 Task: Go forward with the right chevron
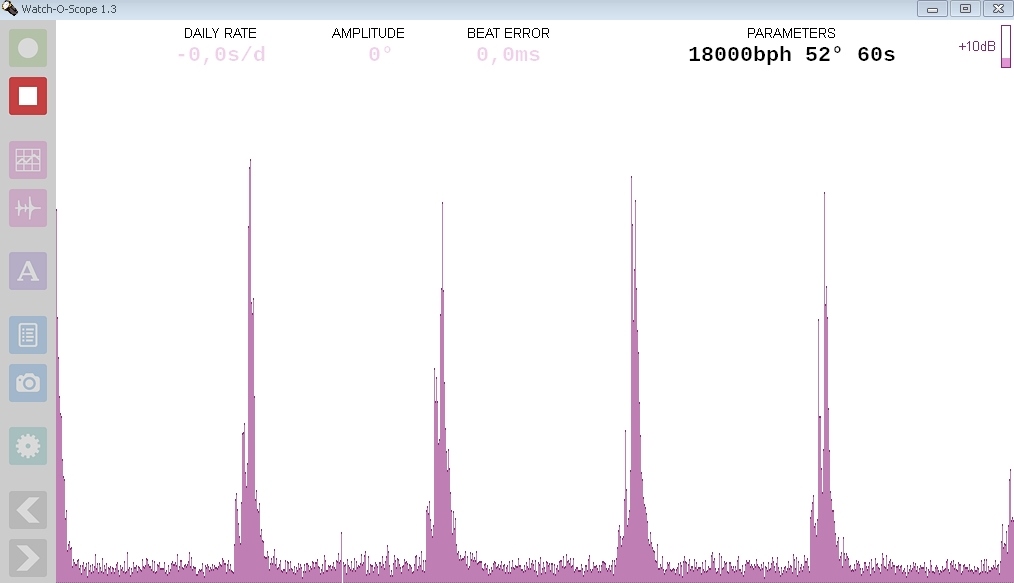point(28,558)
